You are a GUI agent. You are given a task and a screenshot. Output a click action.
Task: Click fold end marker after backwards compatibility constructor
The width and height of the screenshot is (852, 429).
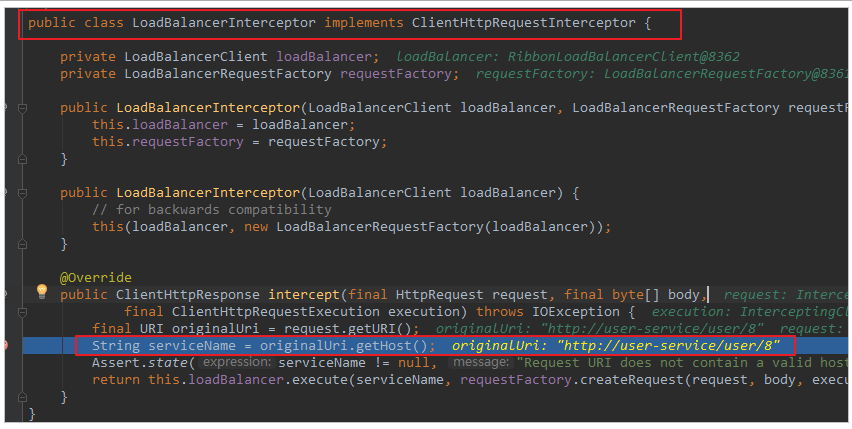(22, 244)
